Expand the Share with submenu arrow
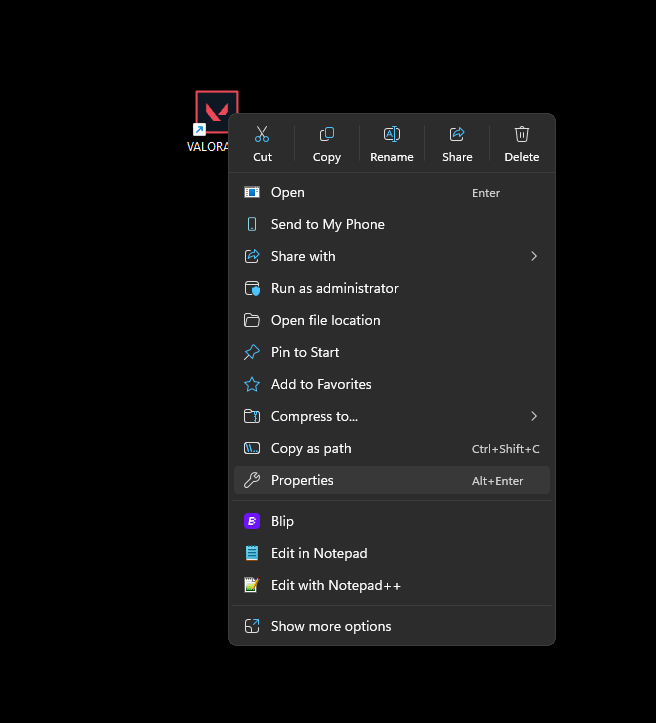 click(534, 256)
